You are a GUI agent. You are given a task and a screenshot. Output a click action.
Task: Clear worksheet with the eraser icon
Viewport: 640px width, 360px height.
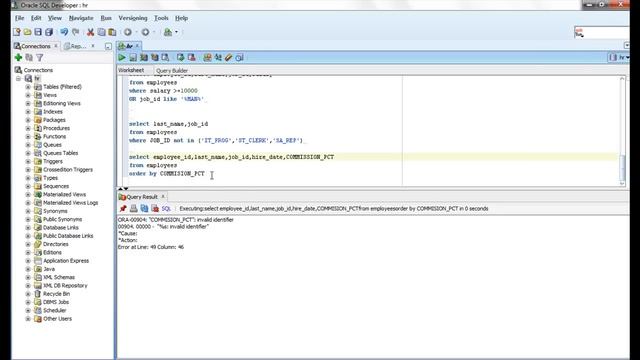229,58
